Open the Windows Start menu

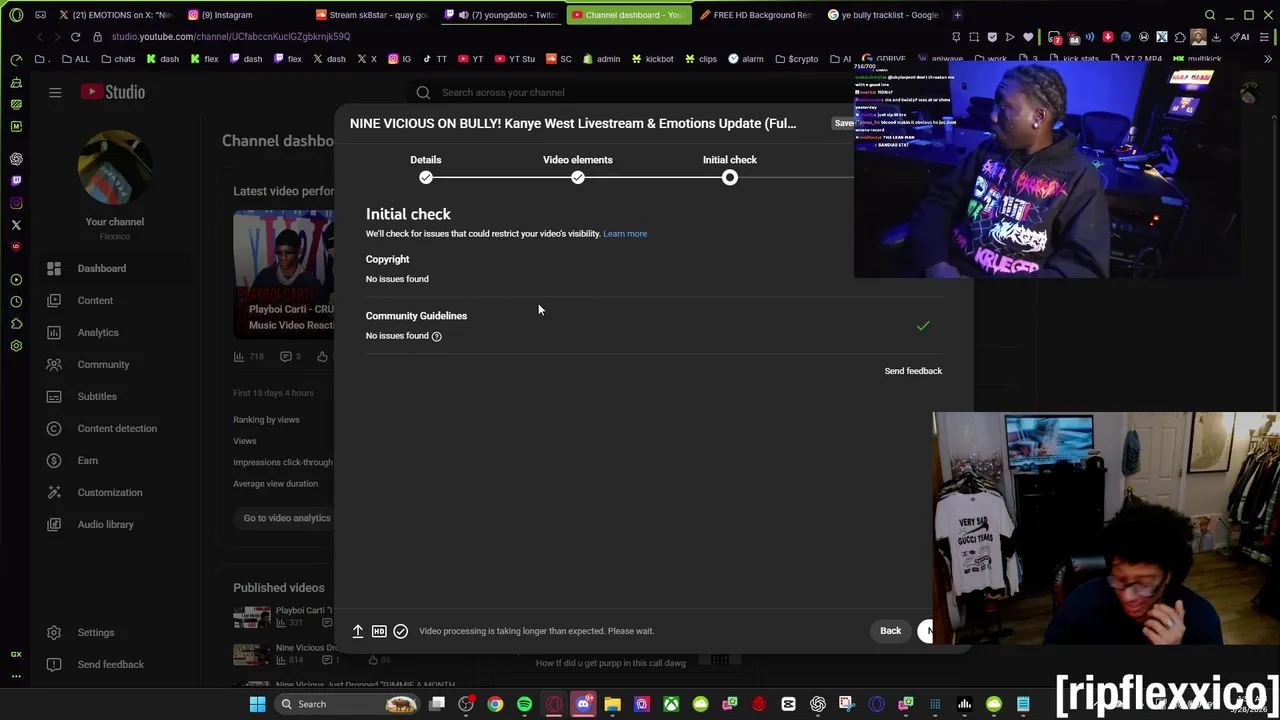pyautogui.click(x=257, y=704)
